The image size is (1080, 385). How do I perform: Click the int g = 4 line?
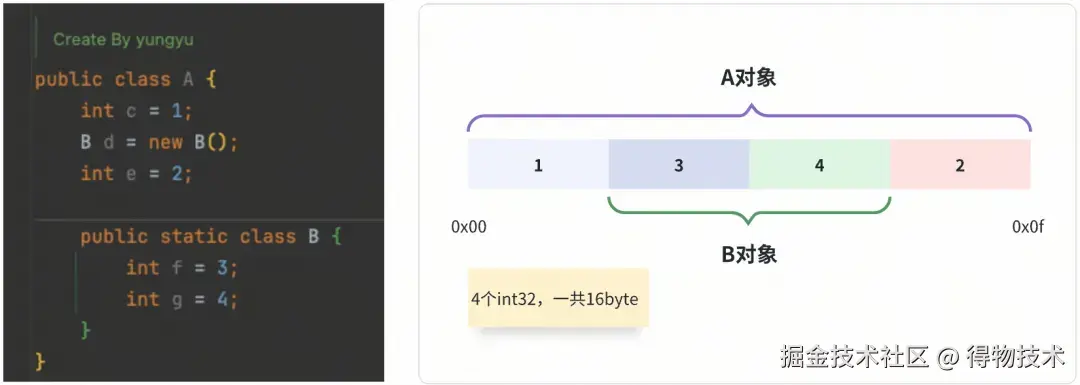182,299
